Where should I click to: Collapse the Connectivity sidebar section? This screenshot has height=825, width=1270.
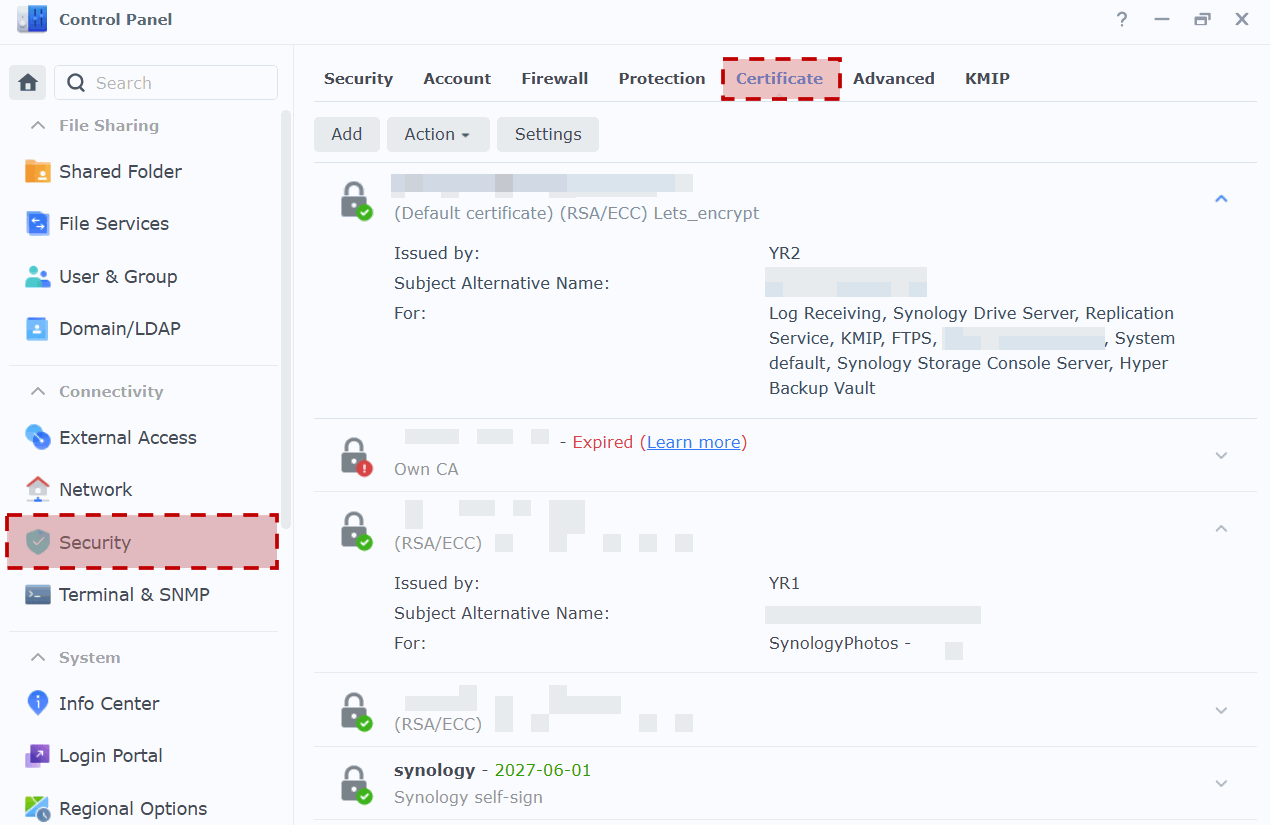pyautogui.click(x=38, y=391)
